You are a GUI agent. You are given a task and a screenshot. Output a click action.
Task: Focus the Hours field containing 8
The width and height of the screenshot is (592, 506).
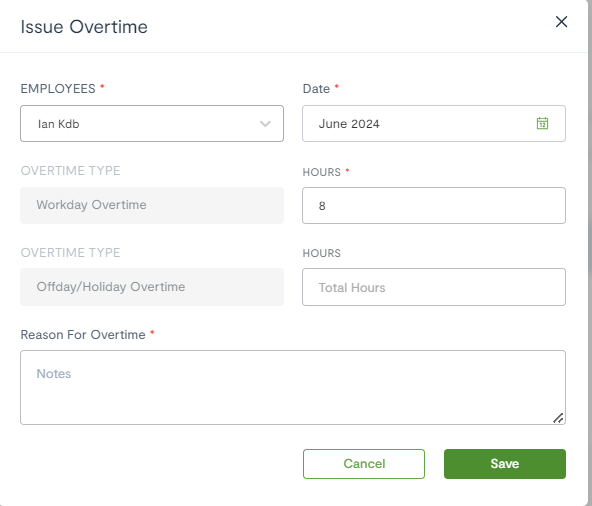click(434, 205)
